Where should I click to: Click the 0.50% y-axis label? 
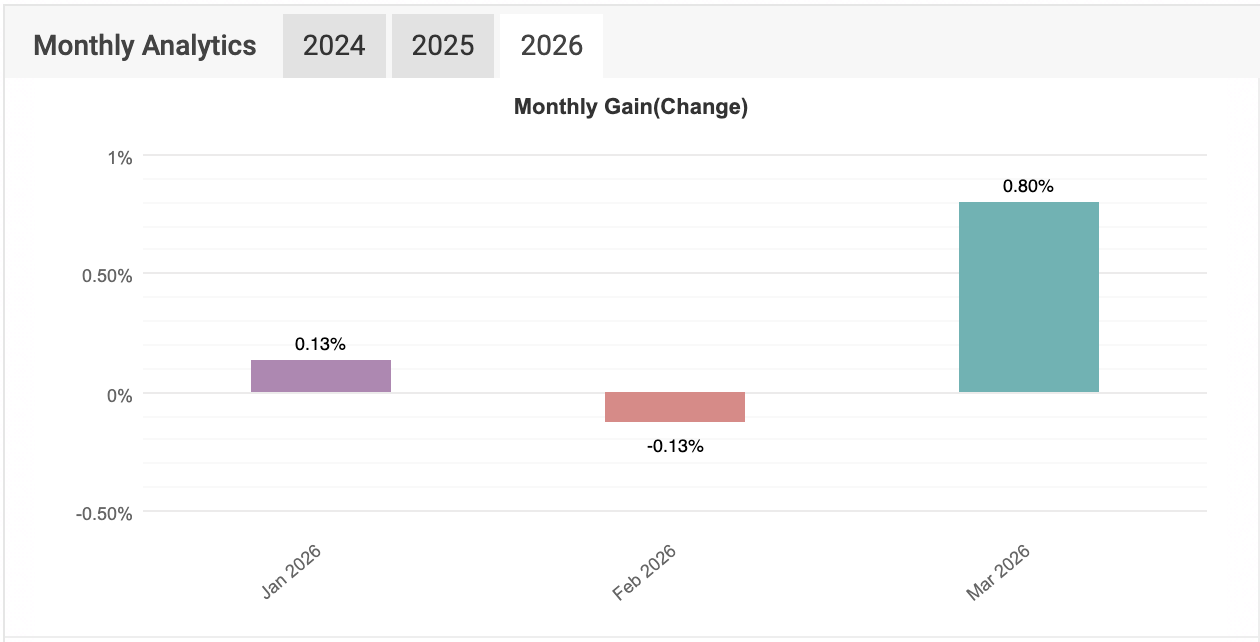click(106, 275)
